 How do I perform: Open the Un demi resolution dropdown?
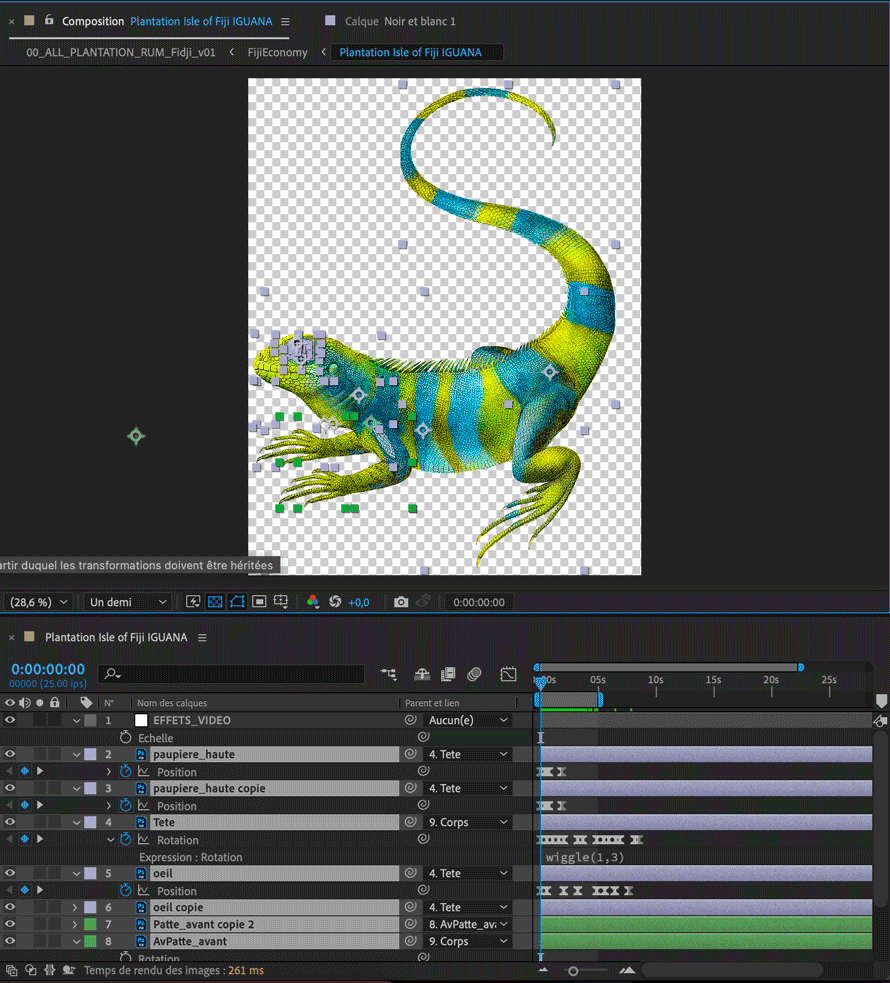point(128,602)
